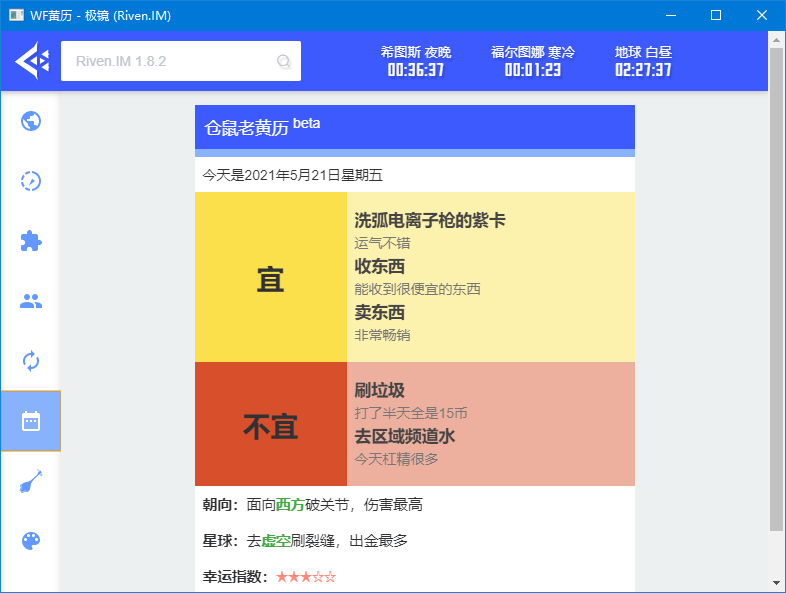Screen dimensions: 786x593
Task: Click the 地球 白昼 timer
Action: (x=643, y=61)
